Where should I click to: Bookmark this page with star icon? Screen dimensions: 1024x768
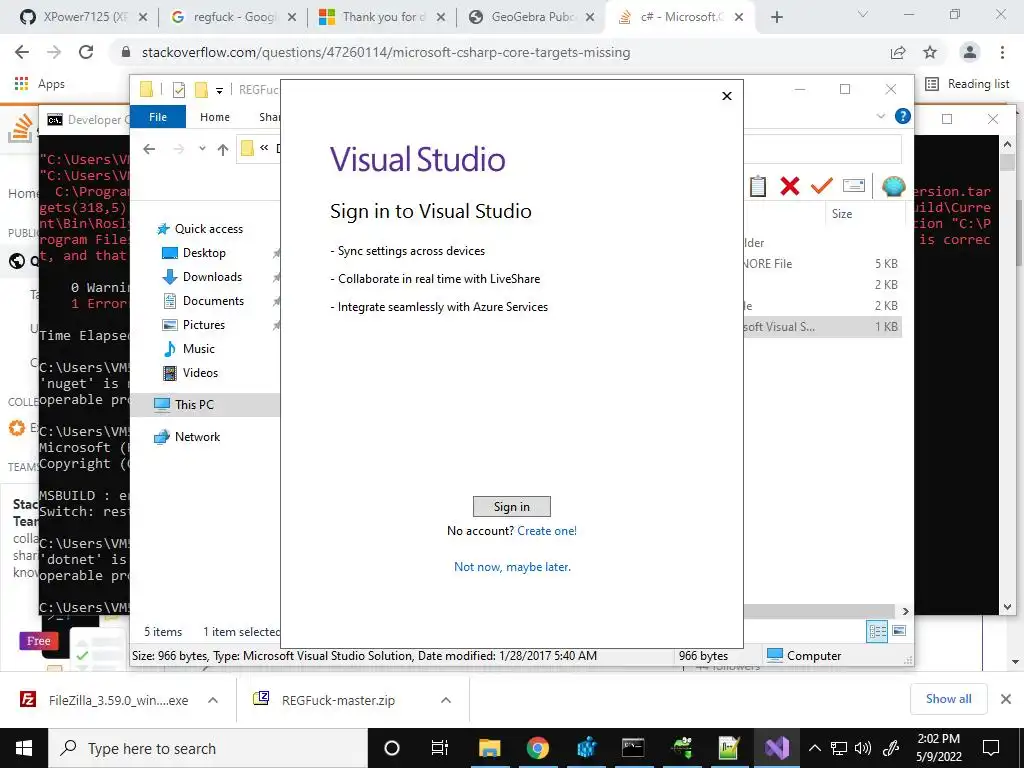(x=930, y=53)
